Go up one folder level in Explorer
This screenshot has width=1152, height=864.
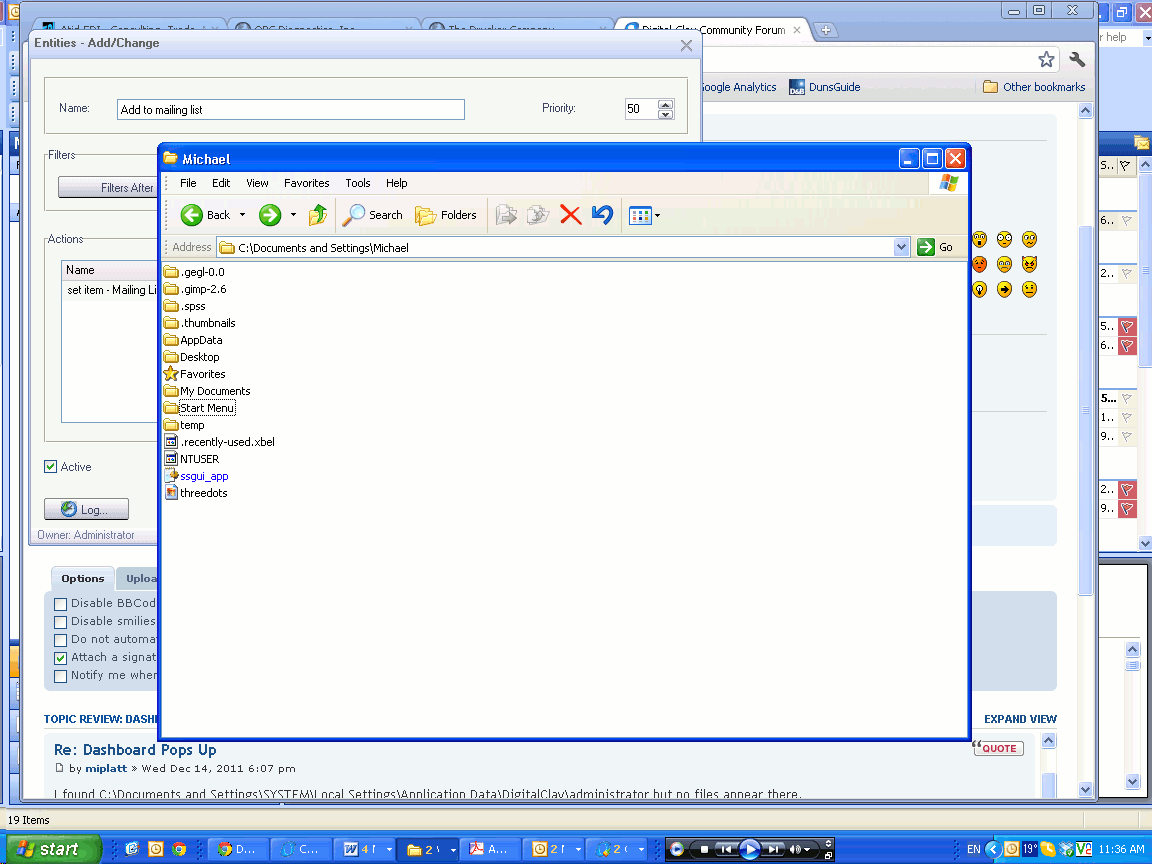(x=317, y=215)
